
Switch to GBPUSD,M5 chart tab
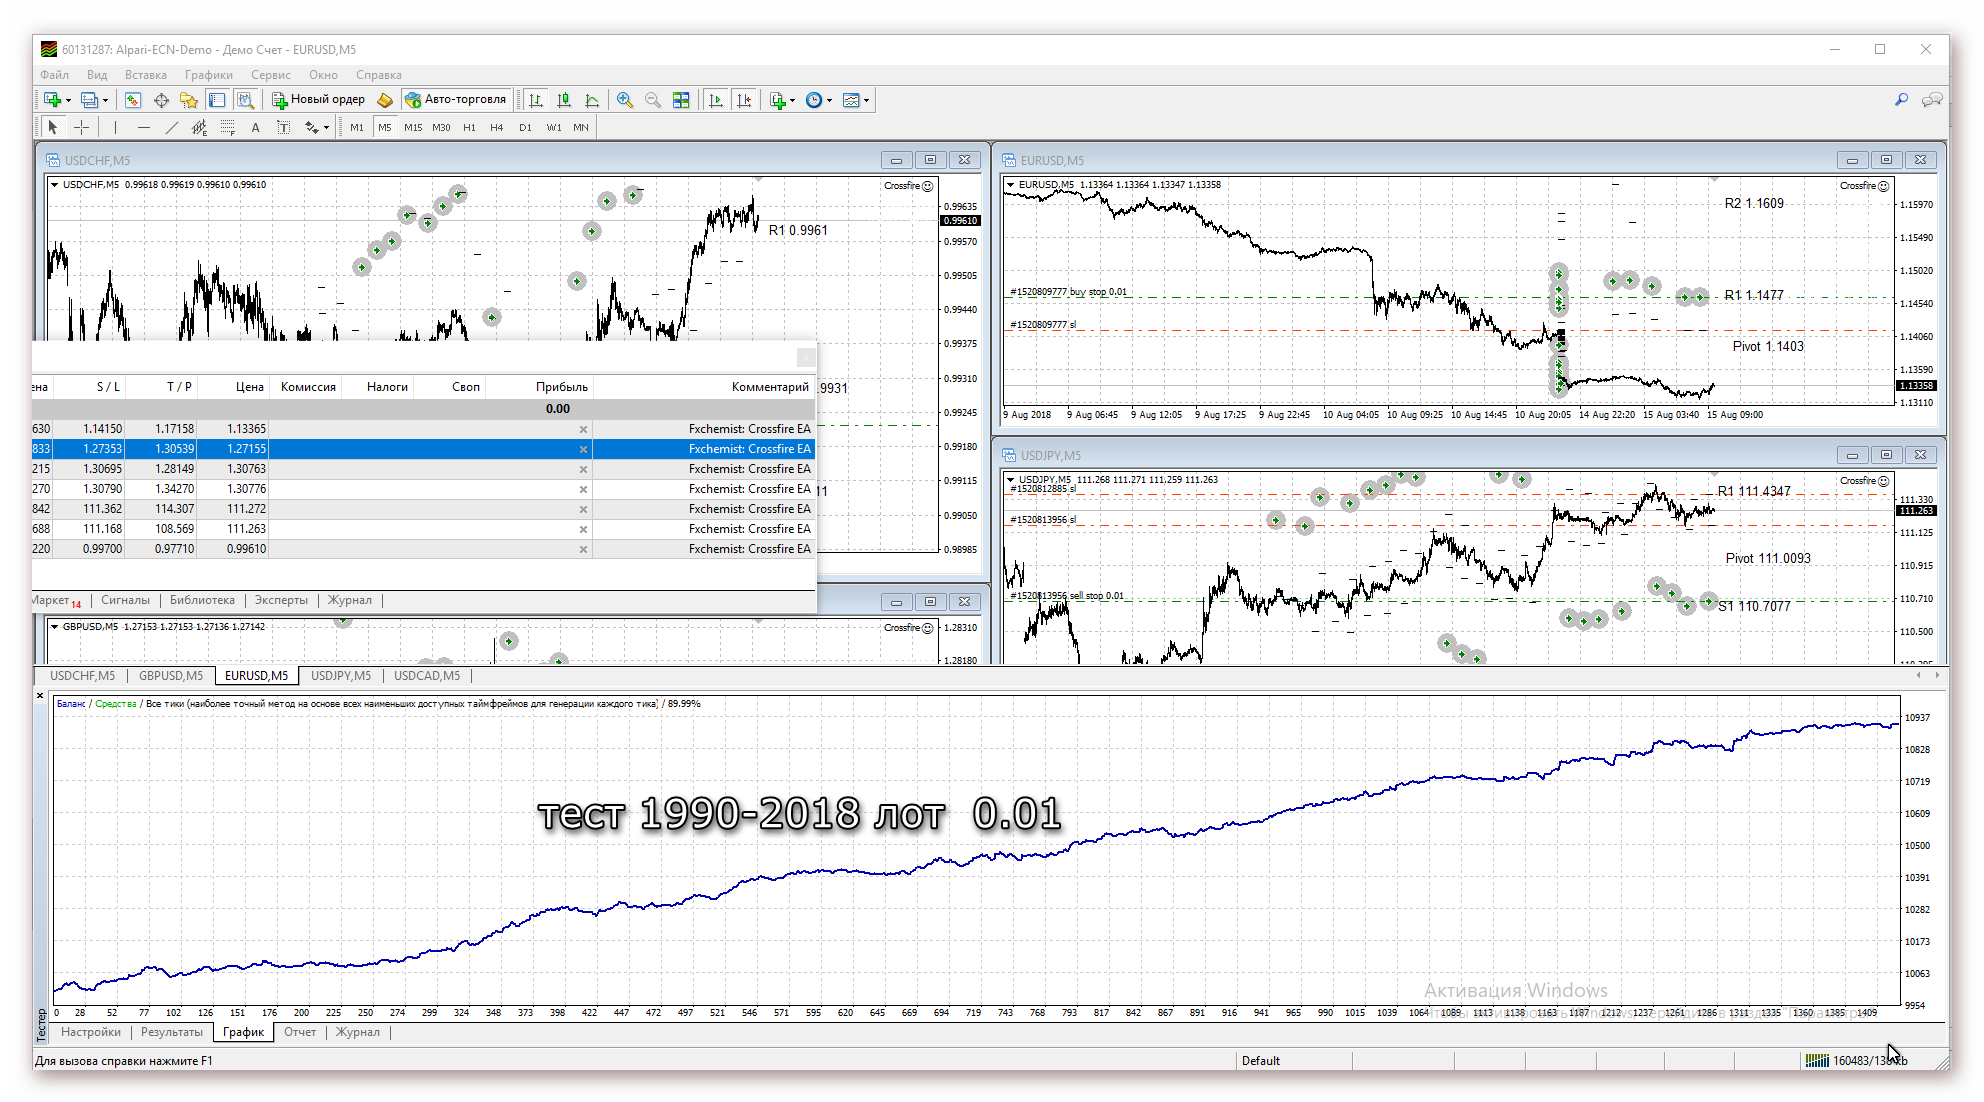[171, 676]
